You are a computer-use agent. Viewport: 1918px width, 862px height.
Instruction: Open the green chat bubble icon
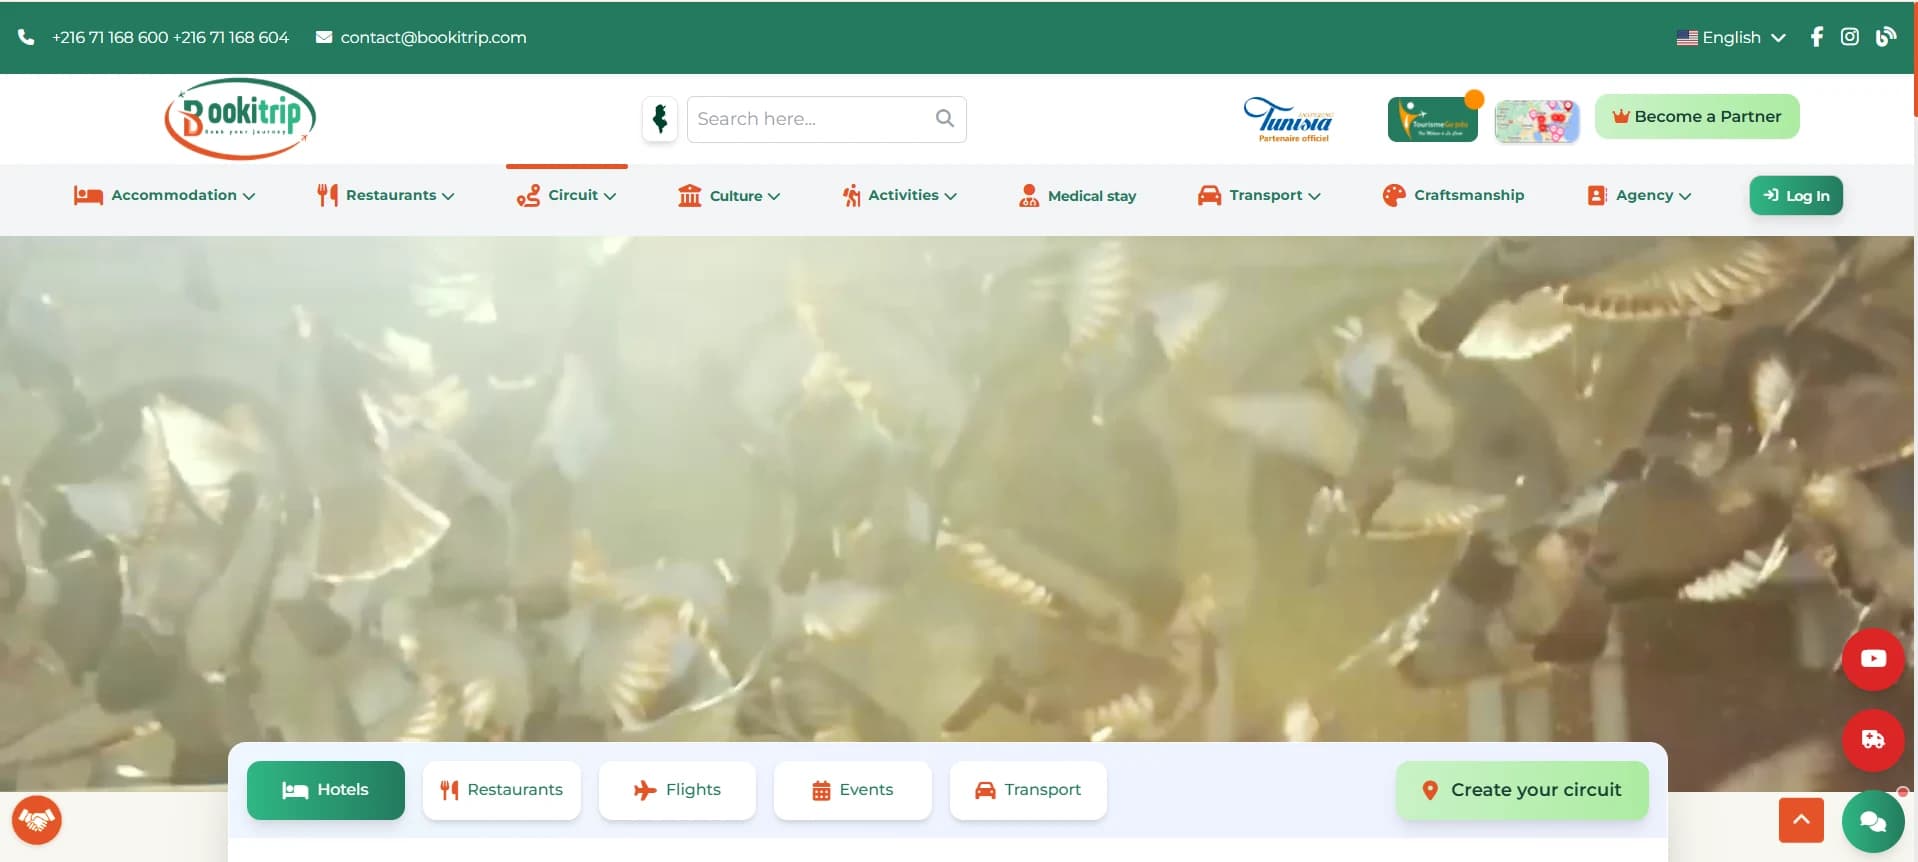(1872, 822)
